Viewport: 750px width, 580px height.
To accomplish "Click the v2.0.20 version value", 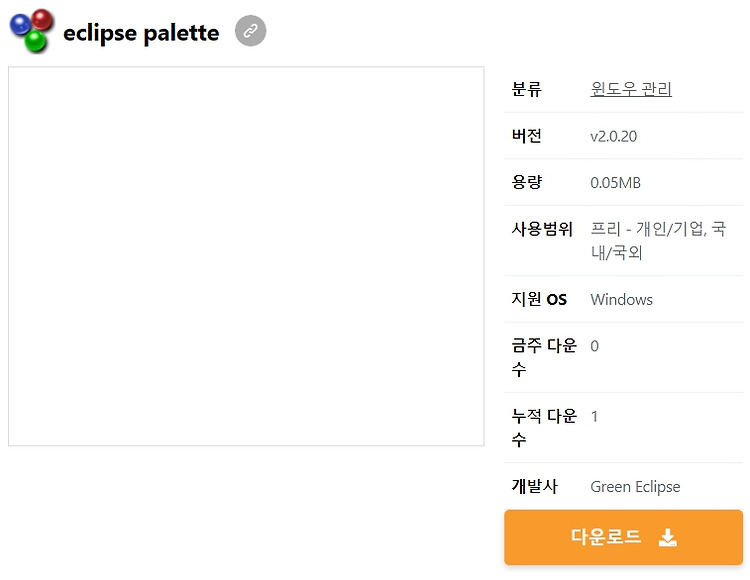I will (x=614, y=136).
